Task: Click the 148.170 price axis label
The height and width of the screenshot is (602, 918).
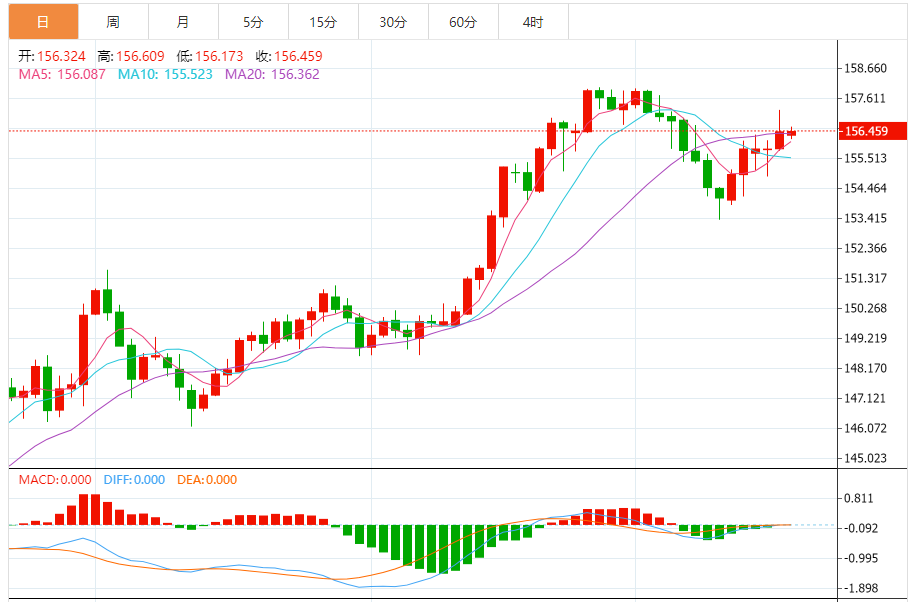Action: [865, 368]
